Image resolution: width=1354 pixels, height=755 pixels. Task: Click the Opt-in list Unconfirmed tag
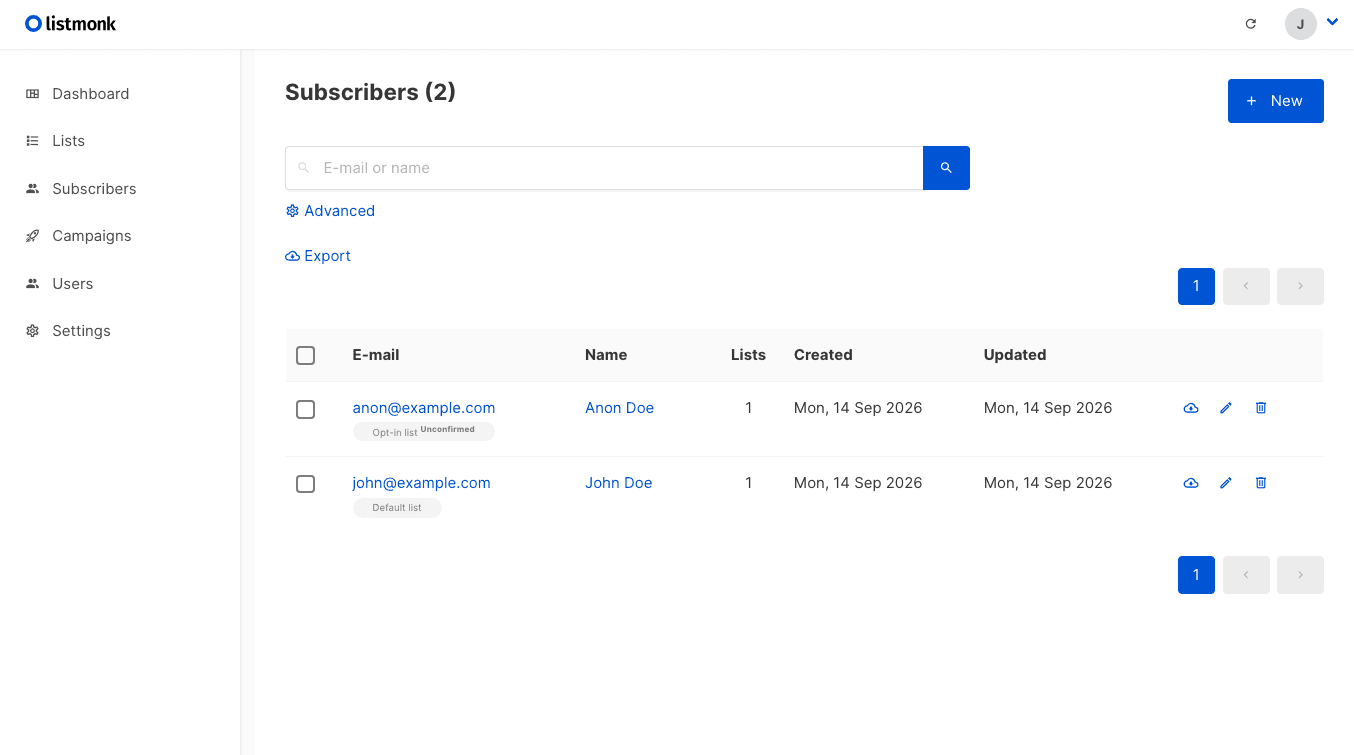[x=424, y=432]
